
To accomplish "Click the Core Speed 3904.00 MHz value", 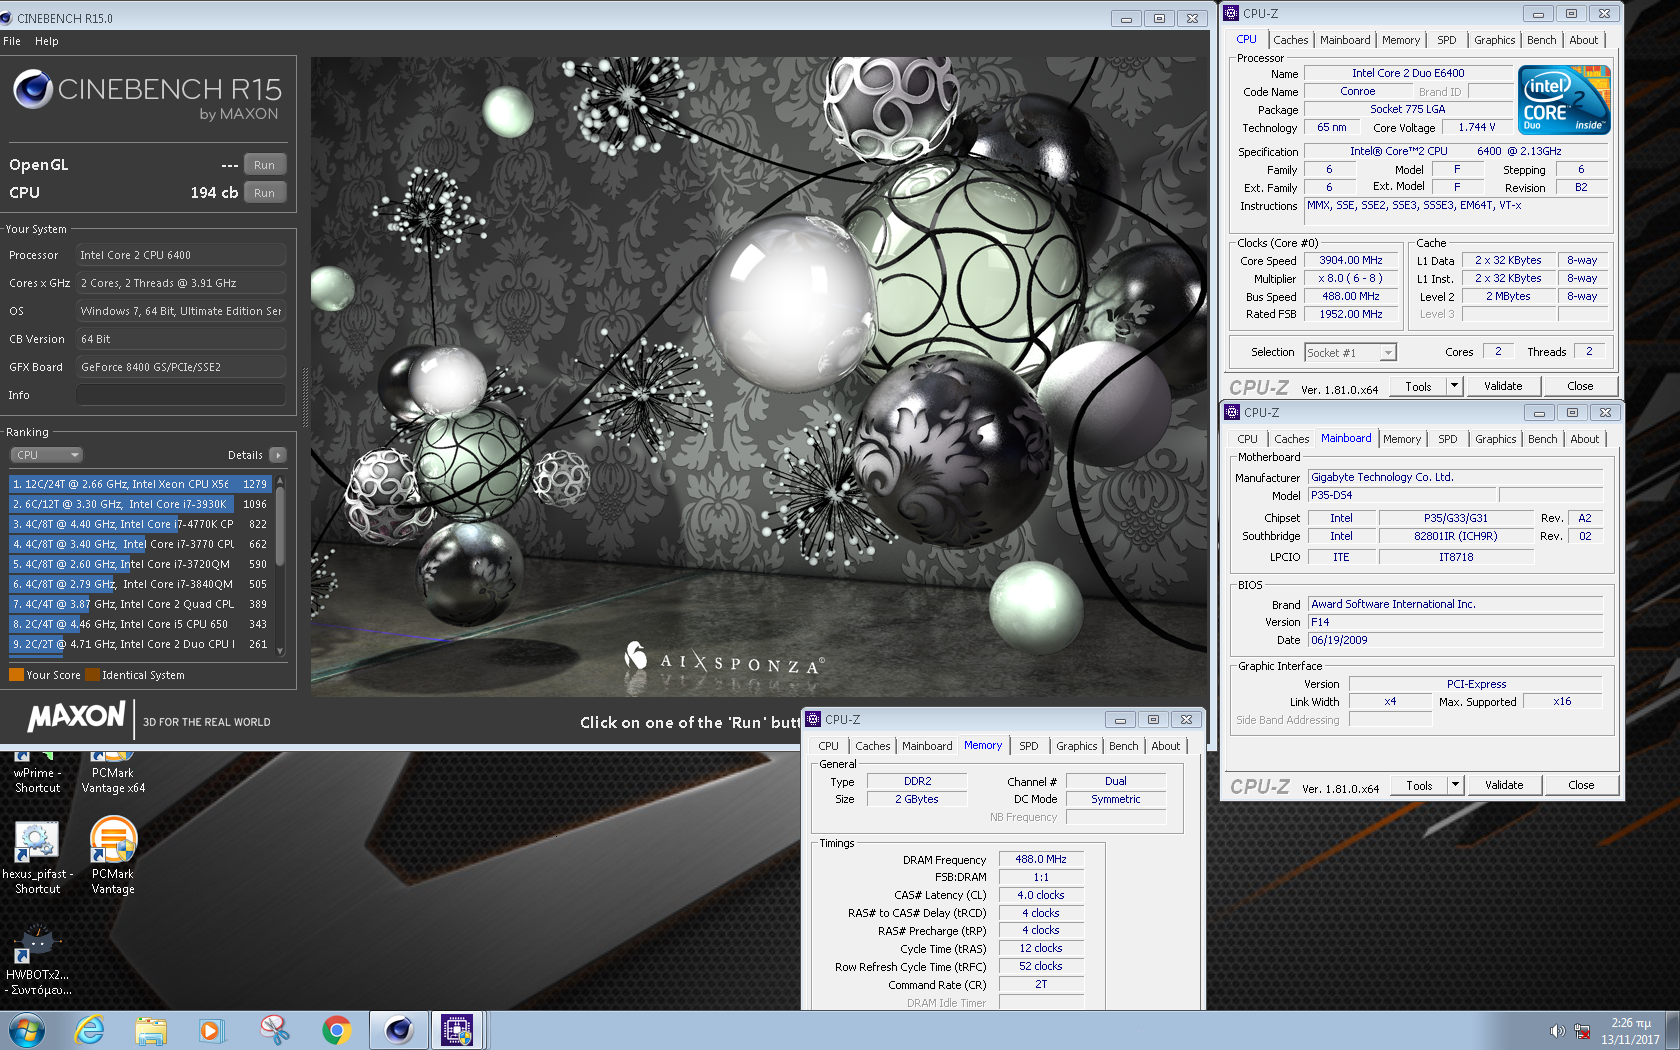I will (x=1350, y=260).
